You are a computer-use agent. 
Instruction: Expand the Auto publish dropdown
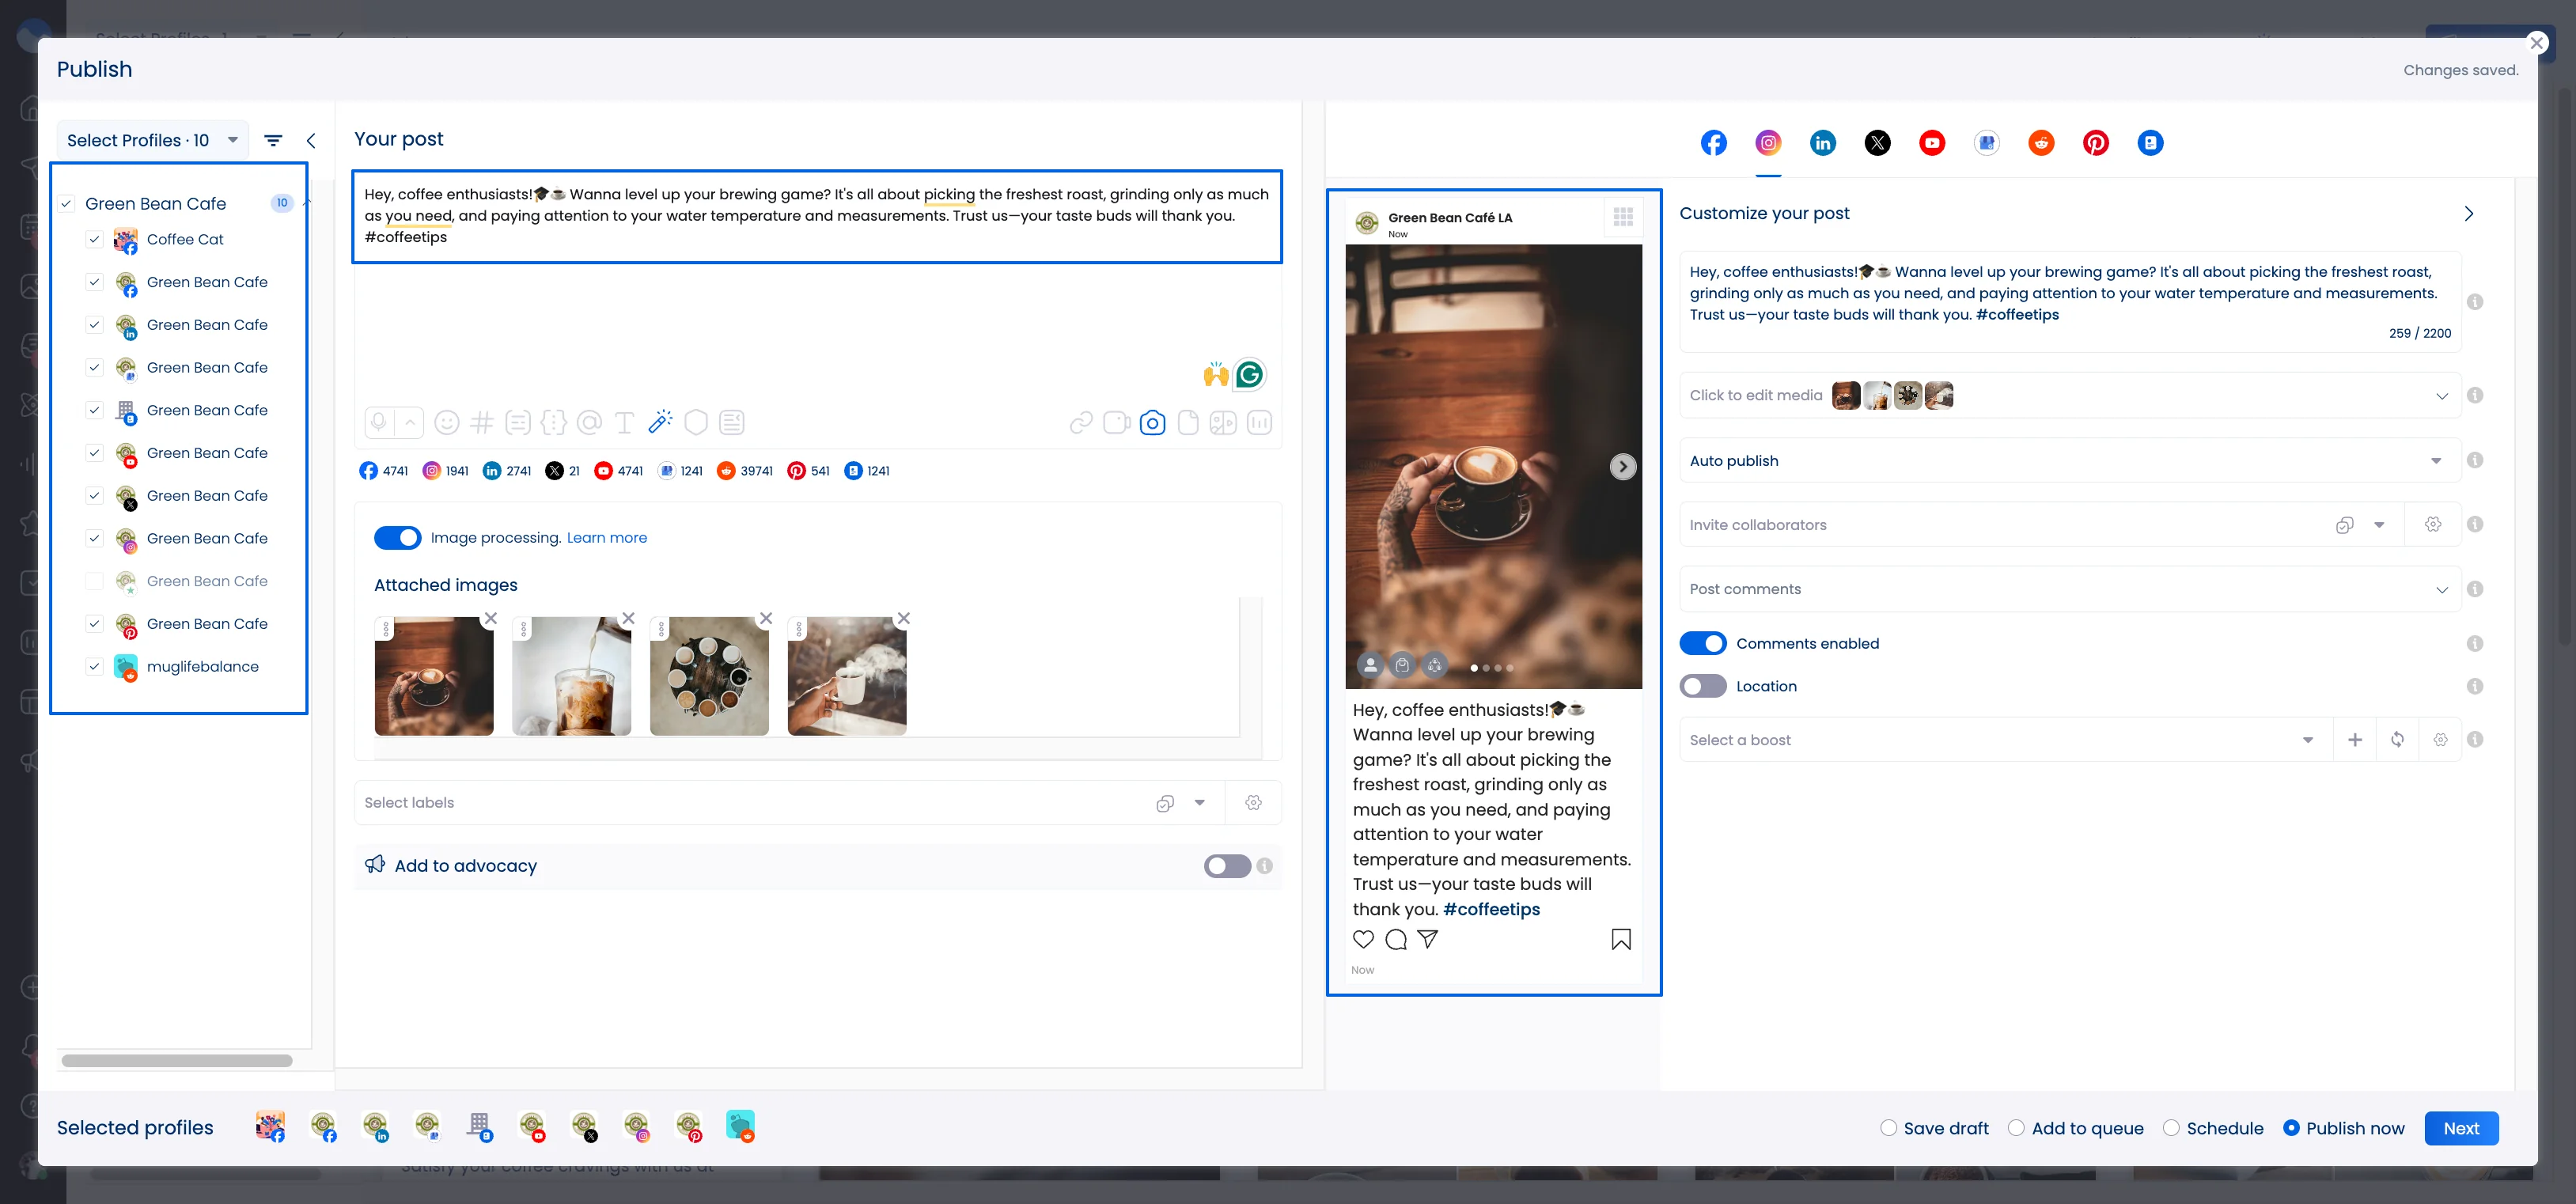[2069, 461]
